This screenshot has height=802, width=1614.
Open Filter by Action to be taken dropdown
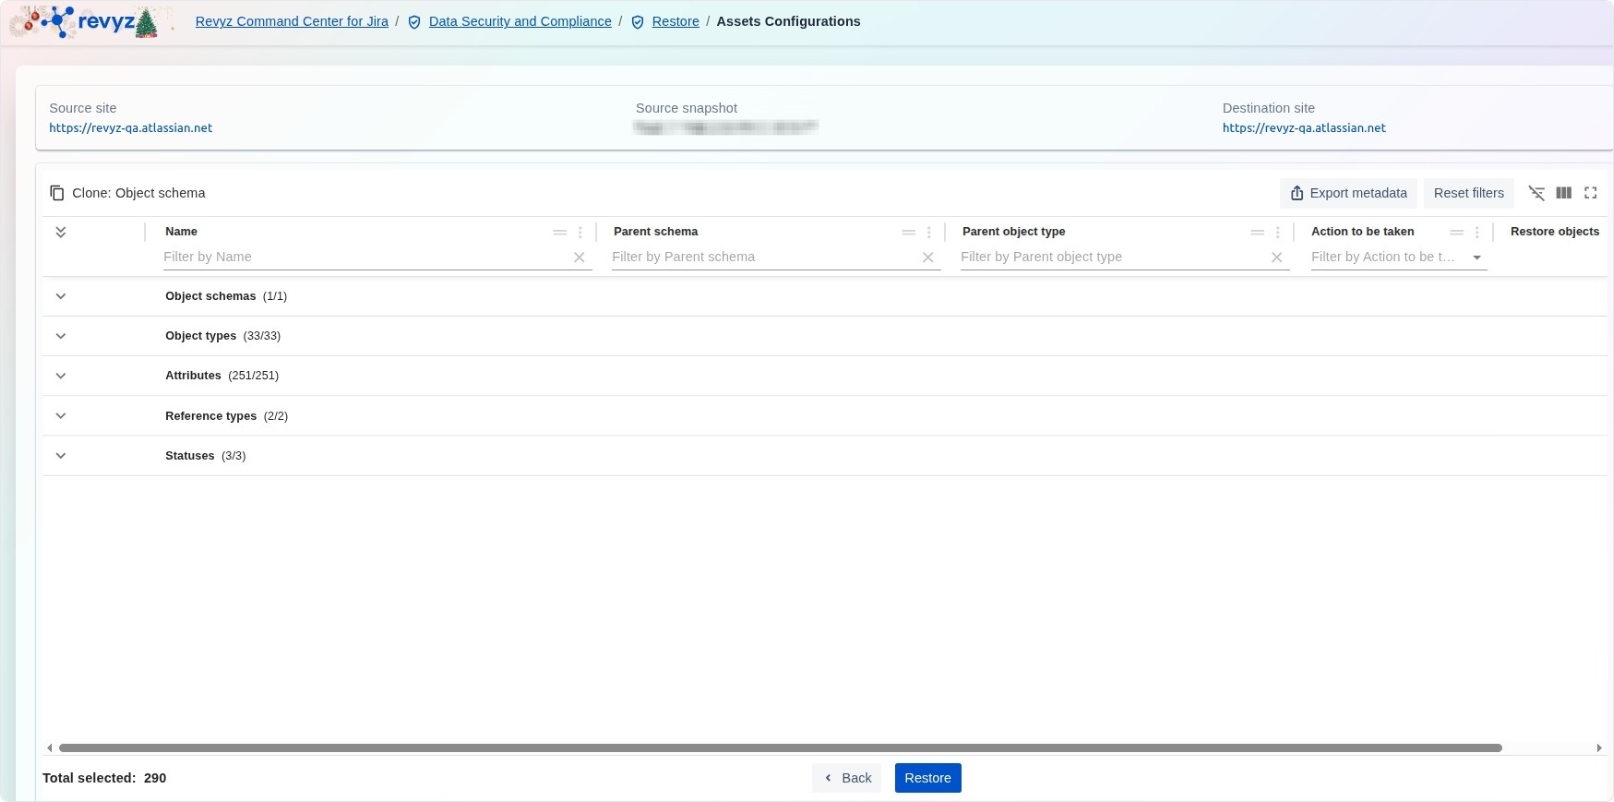(1476, 258)
